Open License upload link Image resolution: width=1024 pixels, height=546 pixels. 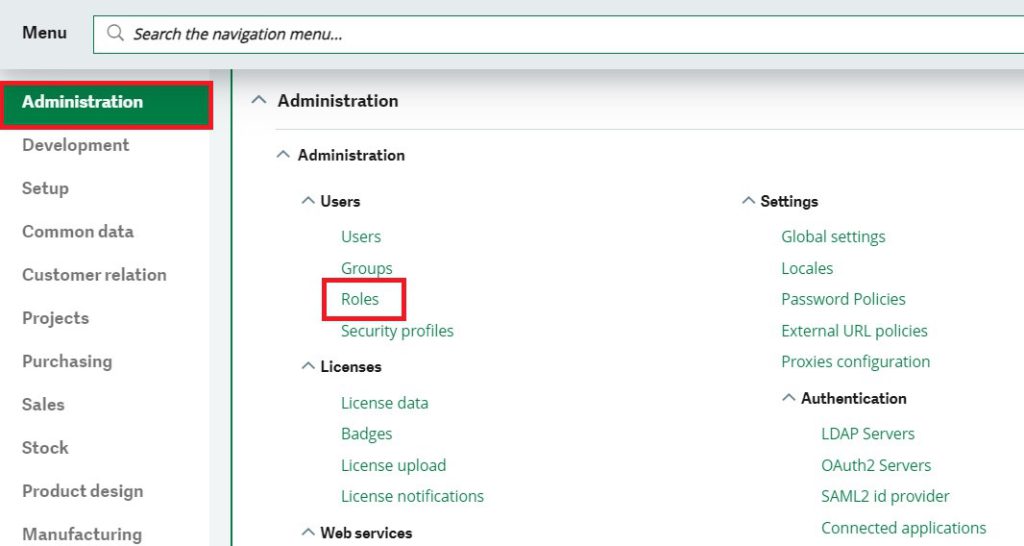pyautogui.click(x=393, y=465)
